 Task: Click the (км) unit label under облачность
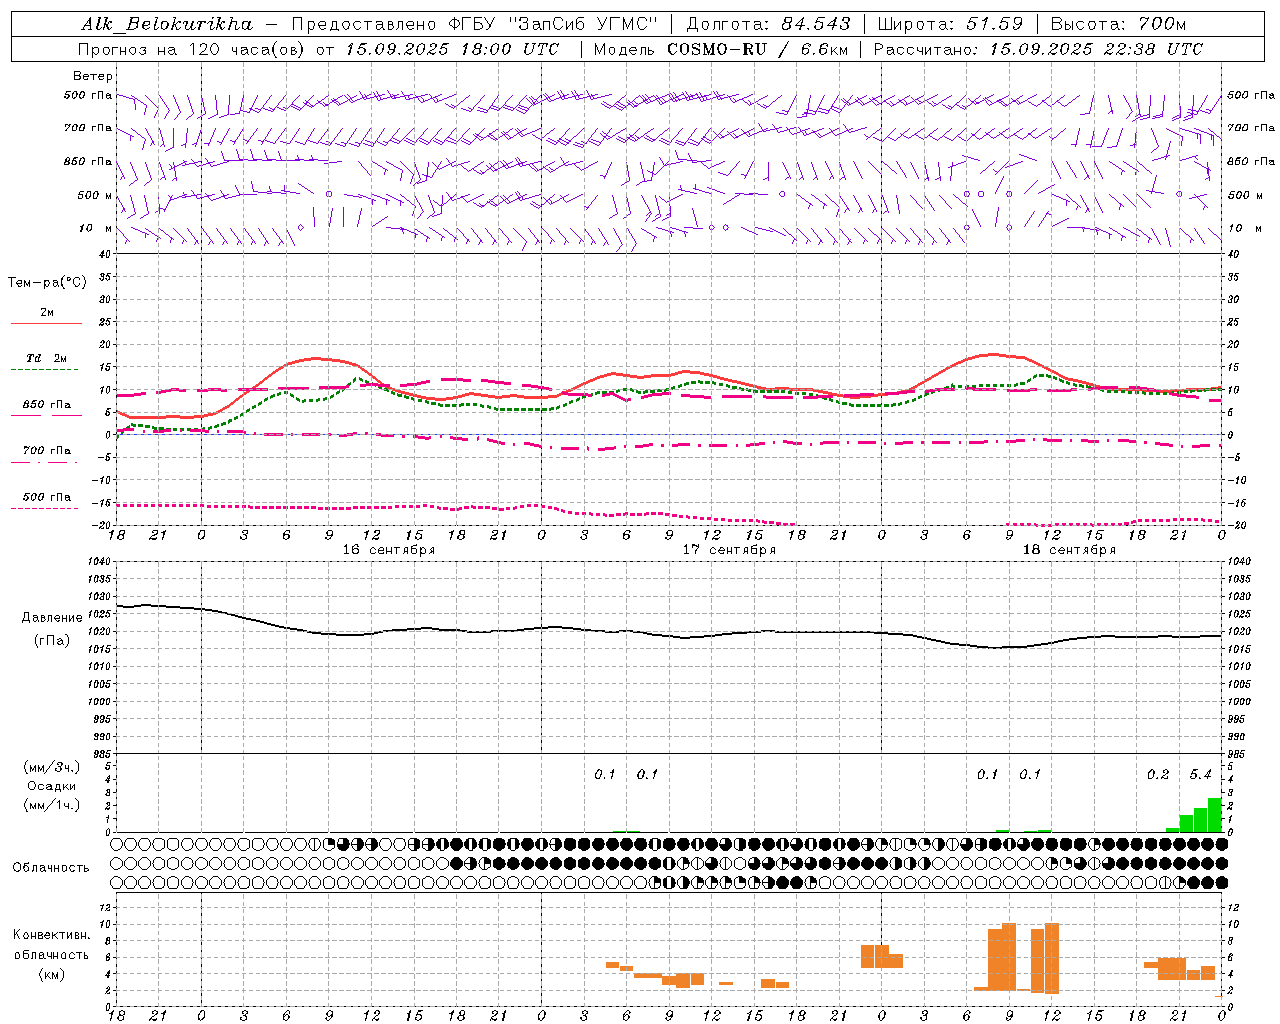click(51, 974)
